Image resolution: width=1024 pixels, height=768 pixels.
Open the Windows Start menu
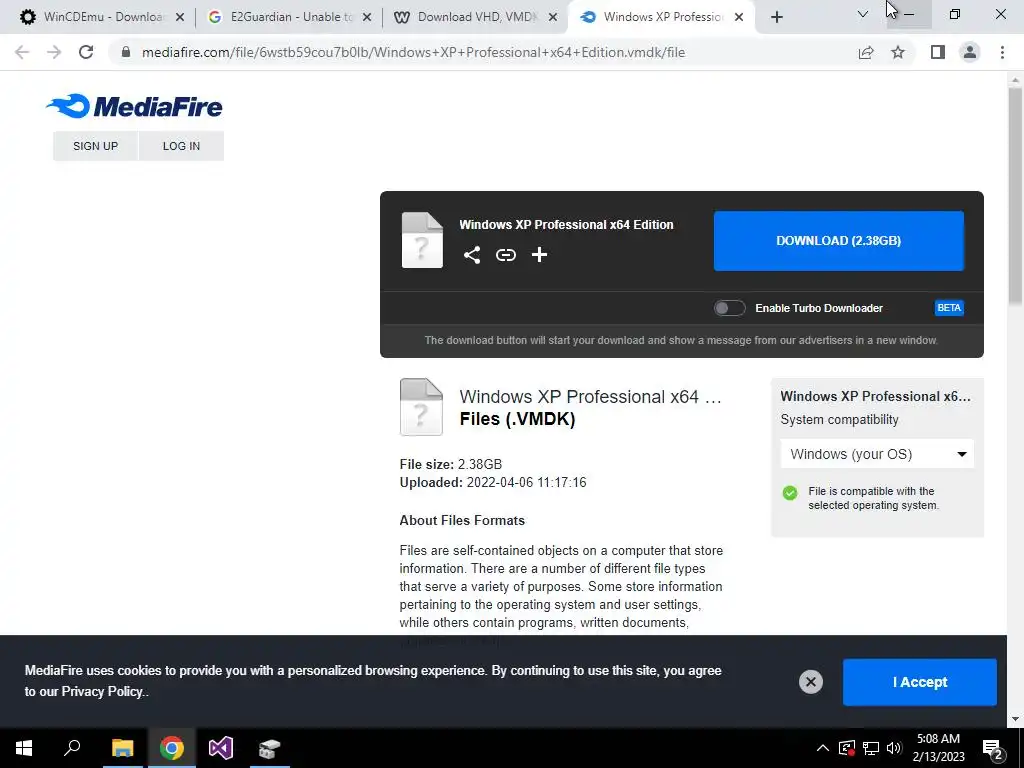tap(24, 748)
